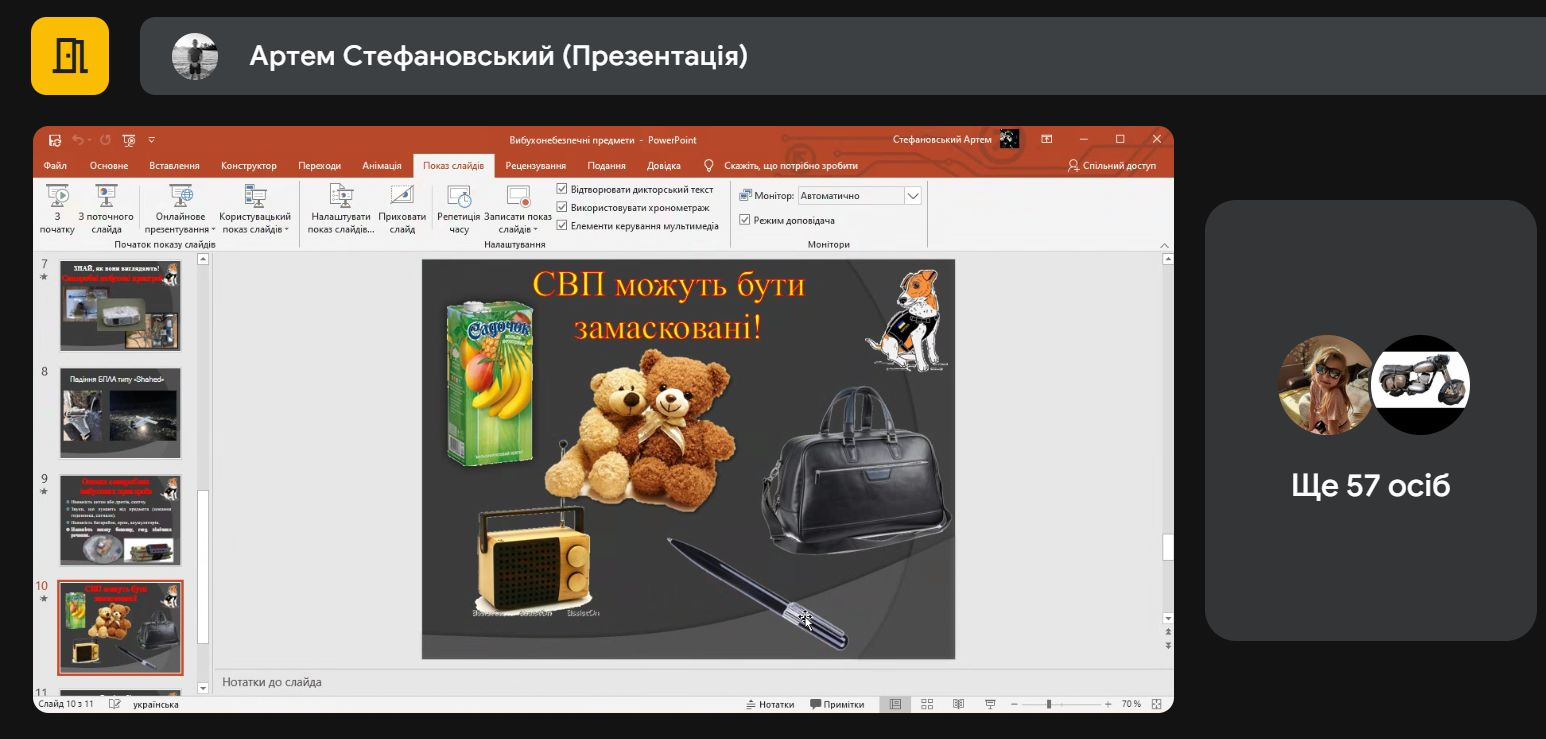
Task: Click the 'Приховати слайд' icon
Action: [x=402, y=209]
